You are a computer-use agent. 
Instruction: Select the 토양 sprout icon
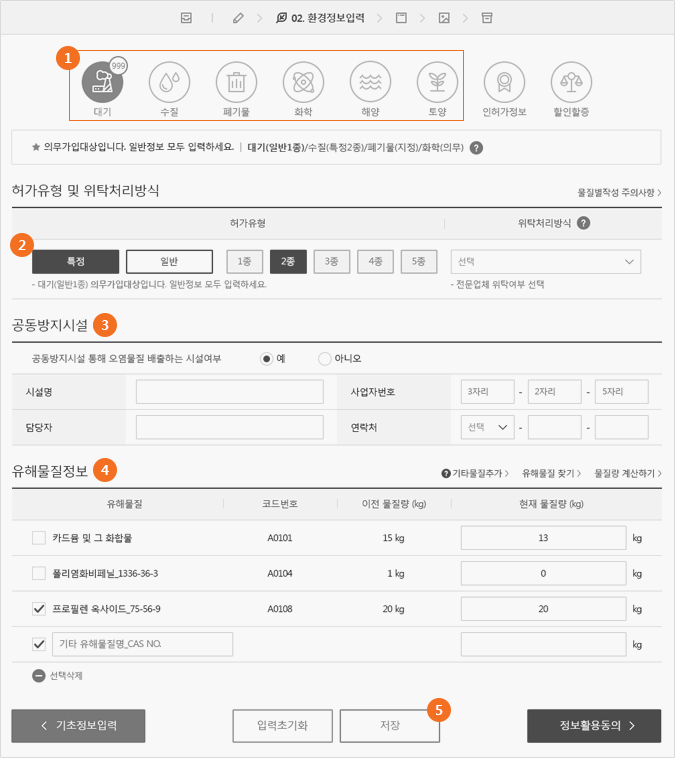(x=438, y=83)
